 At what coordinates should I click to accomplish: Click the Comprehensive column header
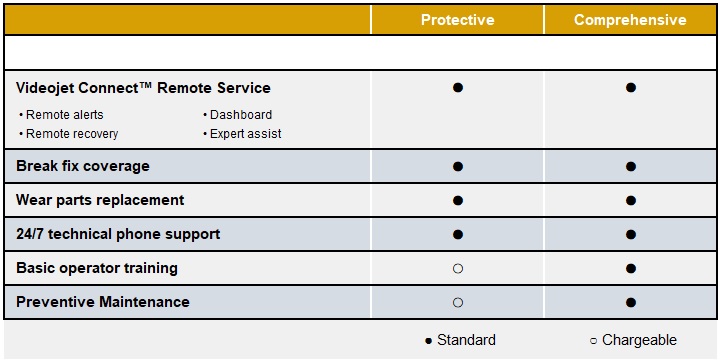[x=630, y=20]
